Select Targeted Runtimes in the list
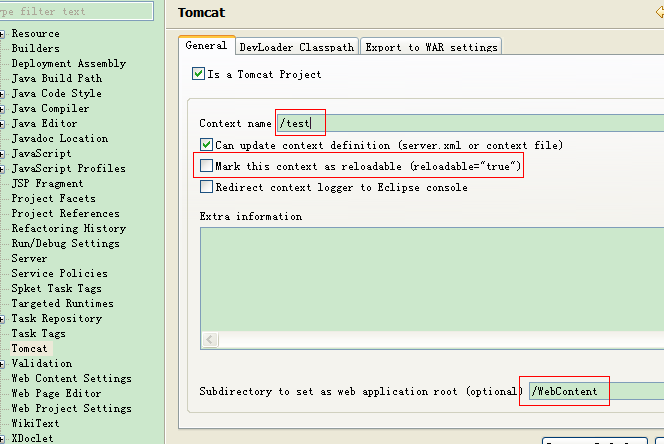 click(62, 304)
